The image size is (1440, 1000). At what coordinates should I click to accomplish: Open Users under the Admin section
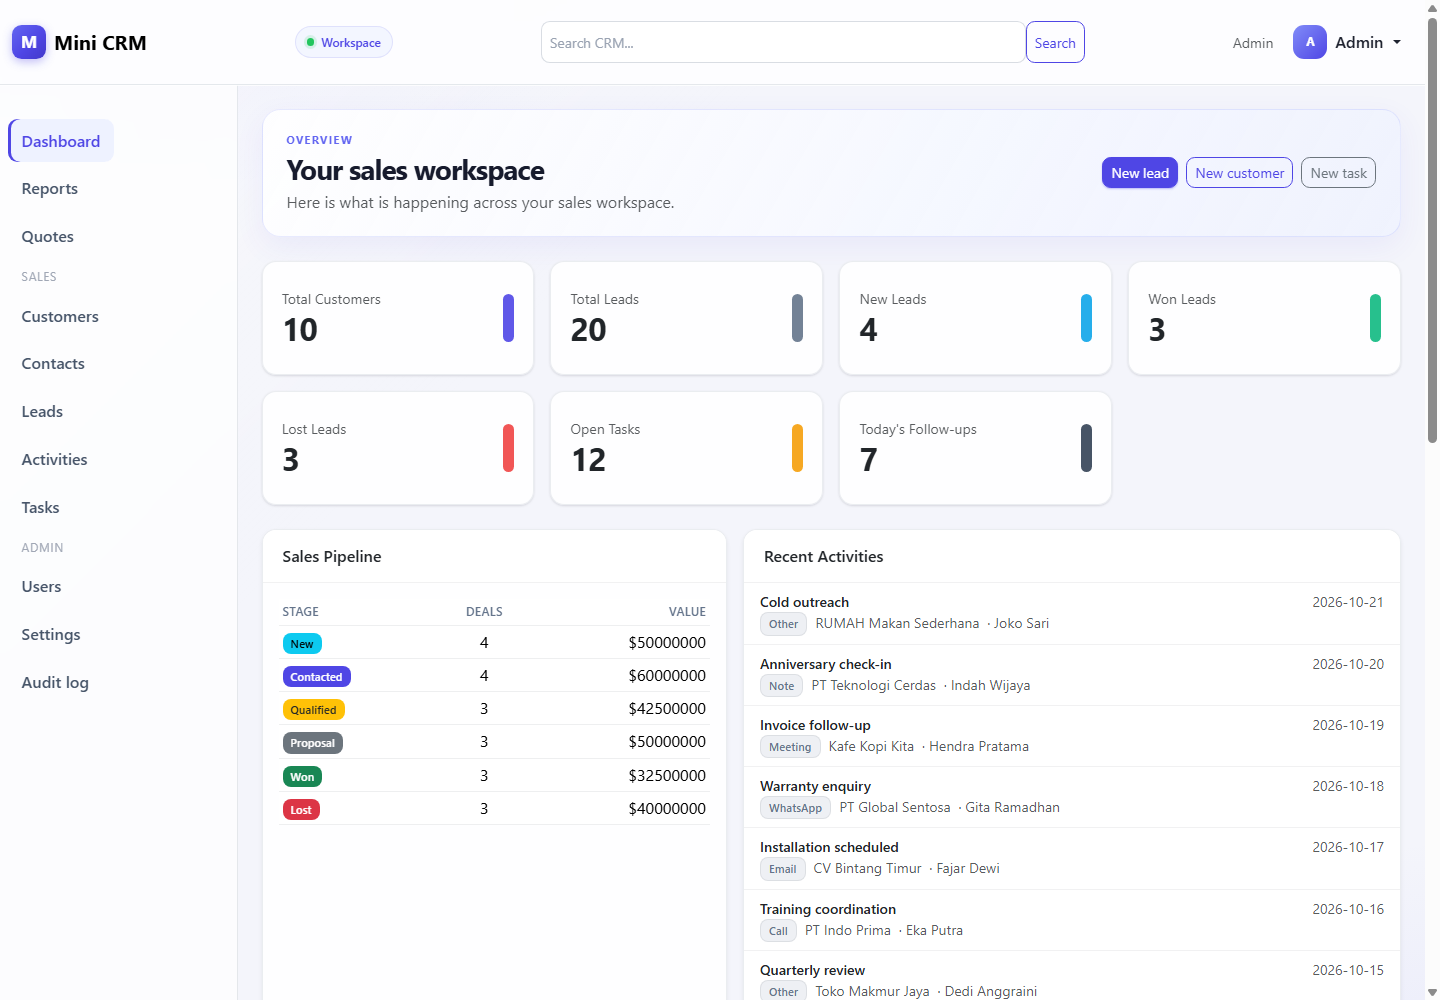pos(42,587)
